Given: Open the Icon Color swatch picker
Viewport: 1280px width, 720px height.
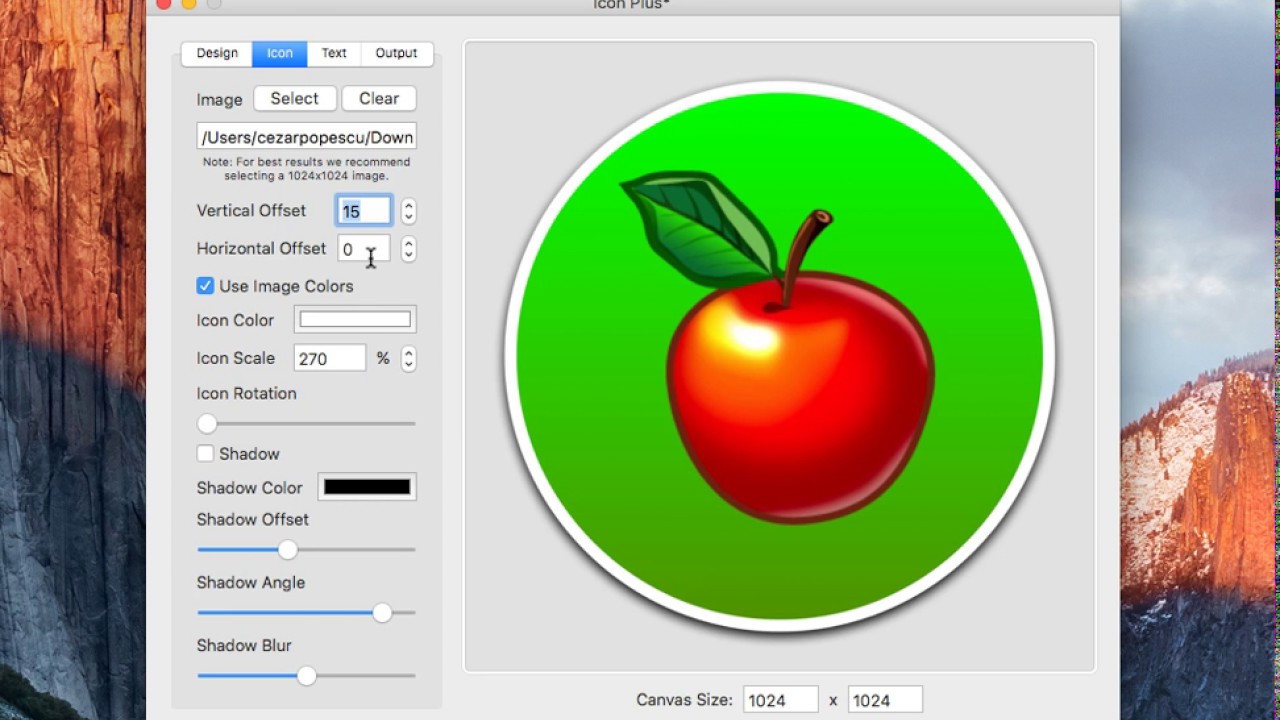Looking at the screenshot, I should click(354, 319).
